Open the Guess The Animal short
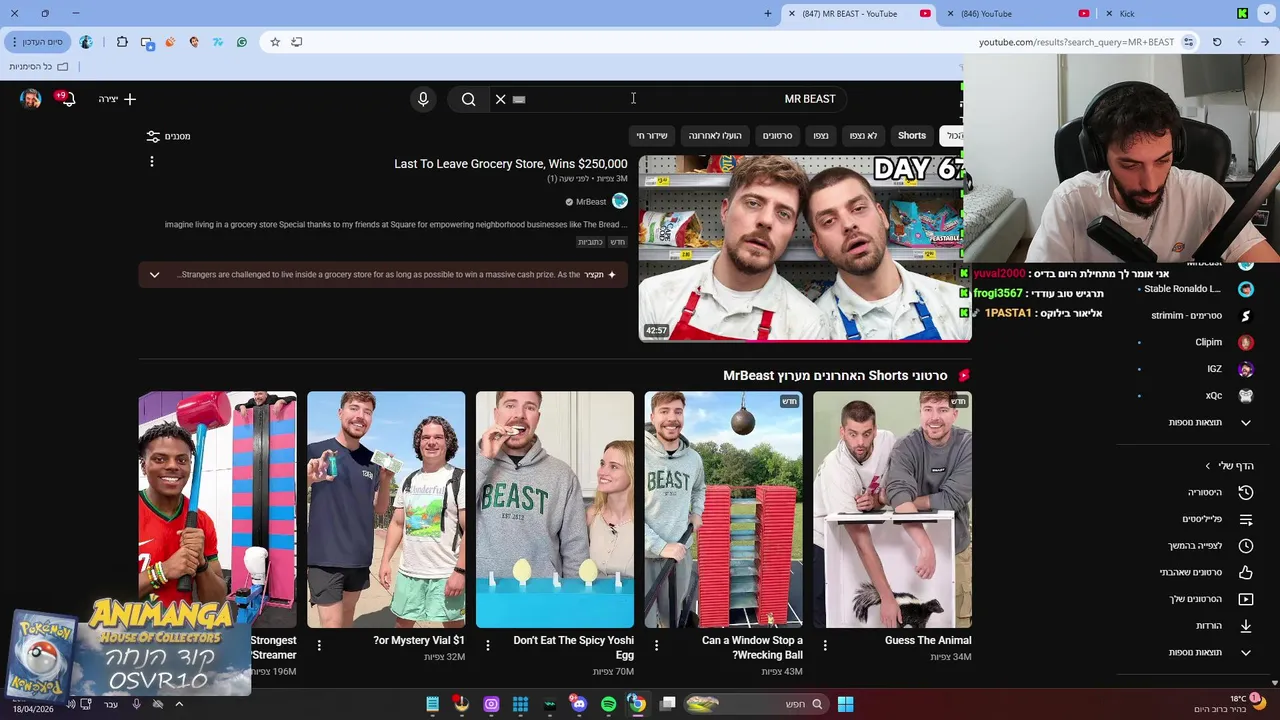 [892, 509]
